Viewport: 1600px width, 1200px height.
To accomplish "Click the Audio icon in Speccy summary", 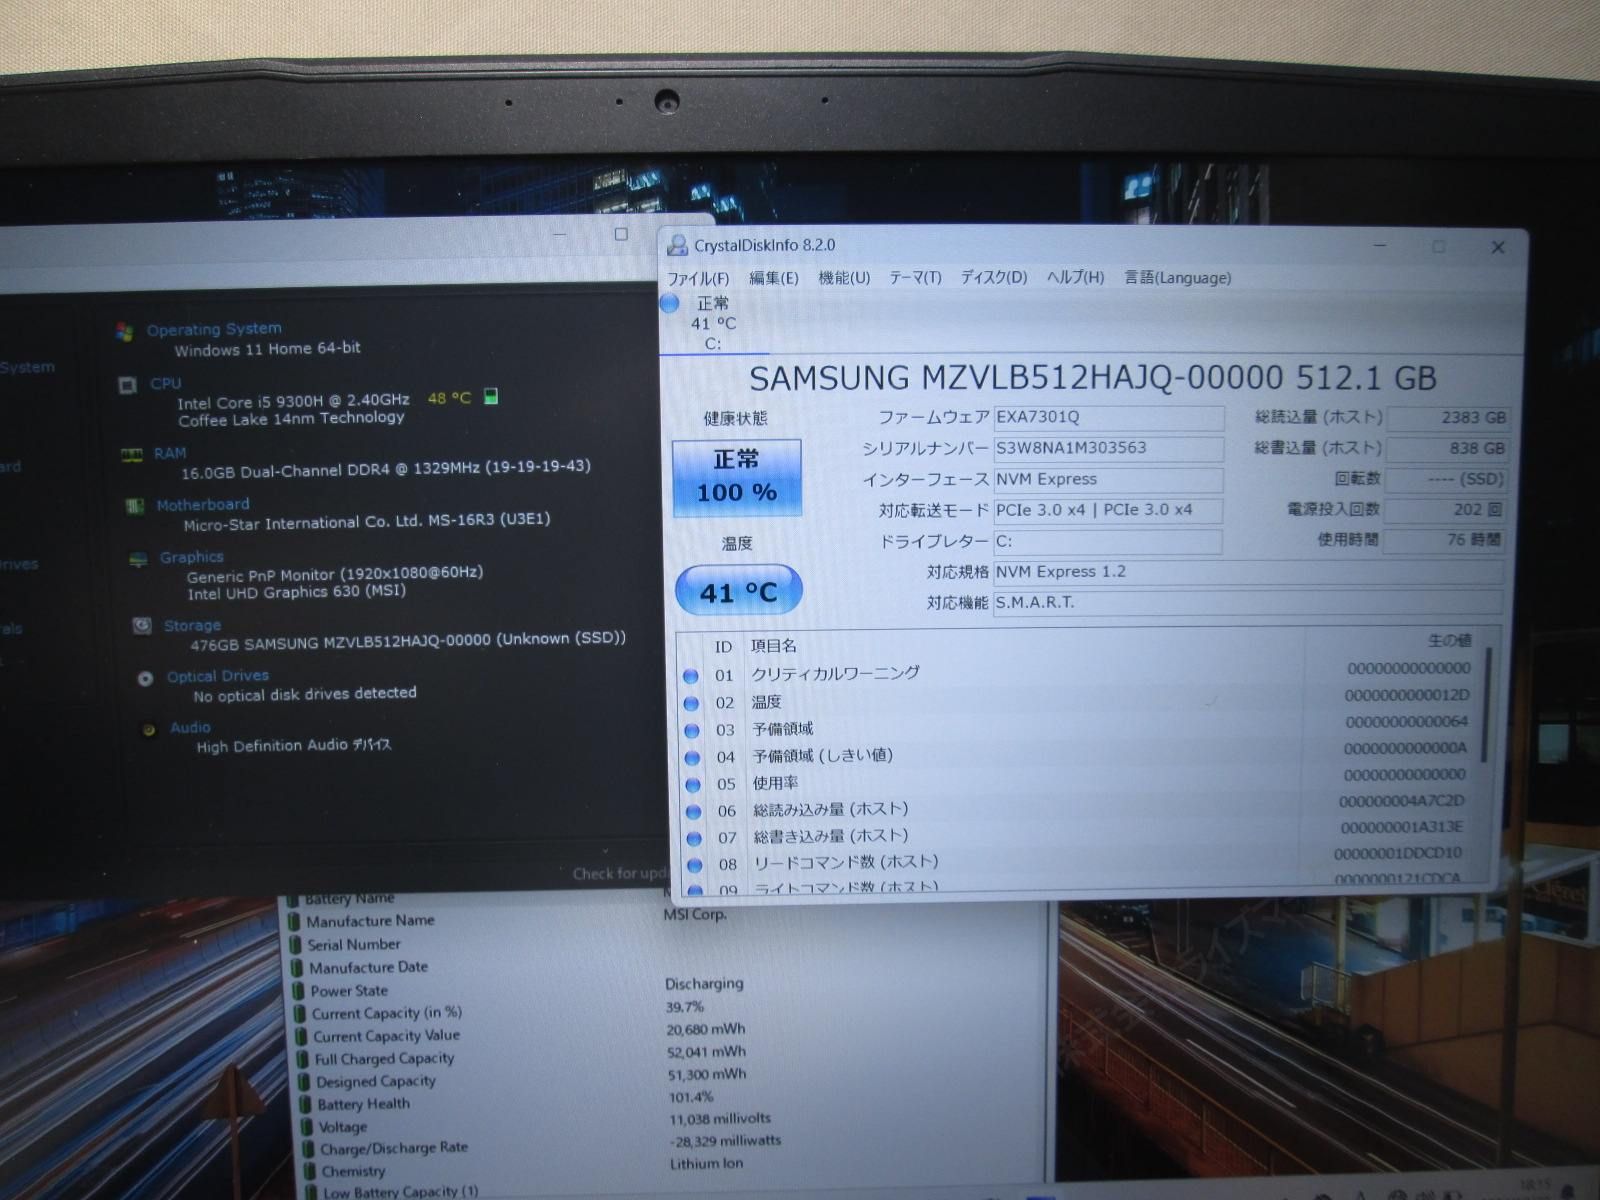I will [x=149, y=730].
